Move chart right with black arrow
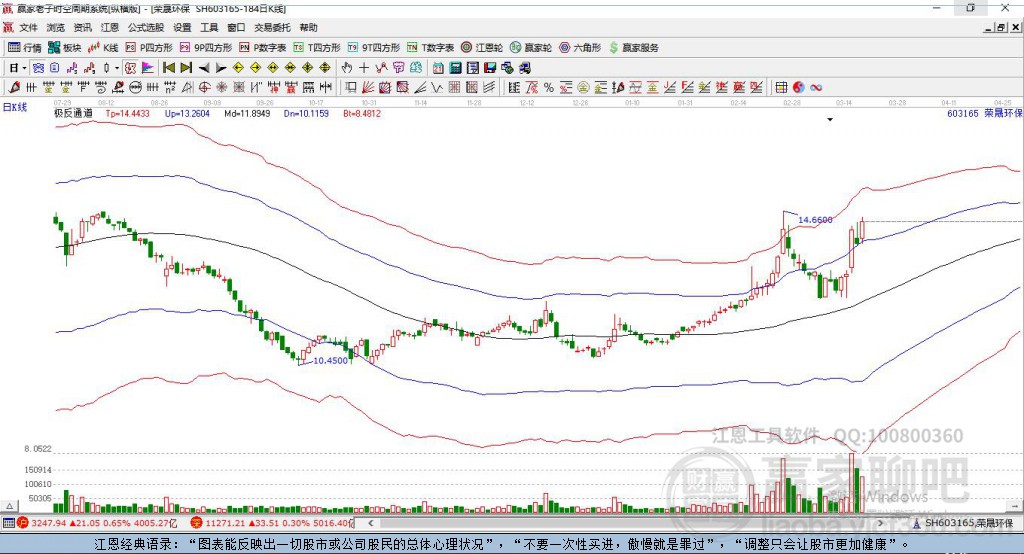Image resolution: width=1024 pixels, height=554 pixels. [221, 68]
